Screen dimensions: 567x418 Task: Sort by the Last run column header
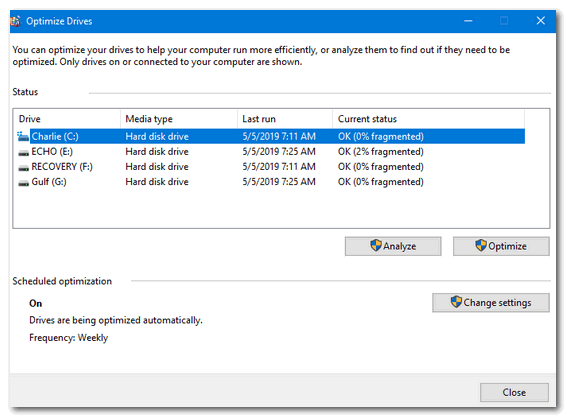(285, 119)
